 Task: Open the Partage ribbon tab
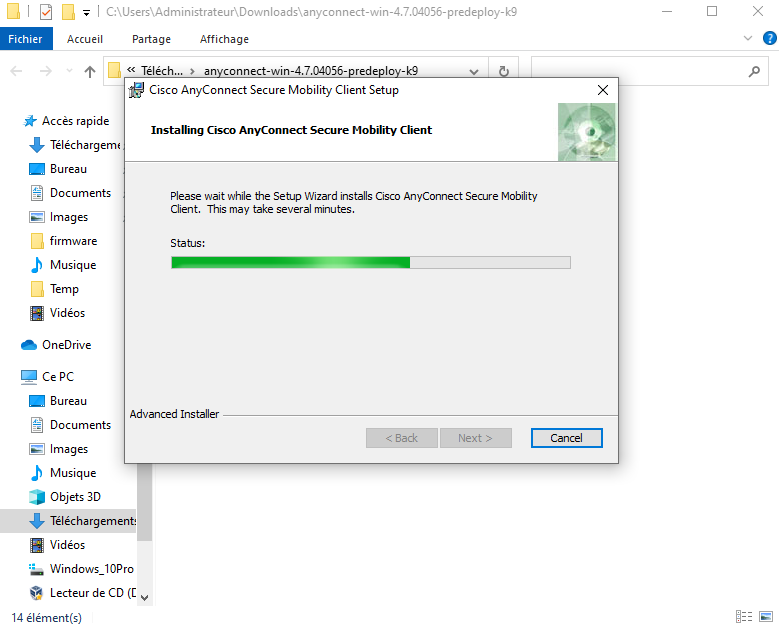[x=151, y=39]
